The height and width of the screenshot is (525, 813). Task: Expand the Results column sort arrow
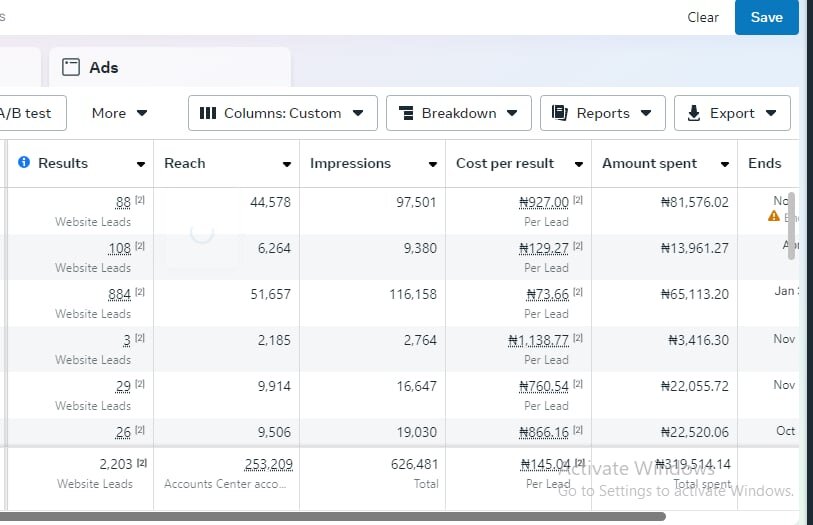pos(141,164)
